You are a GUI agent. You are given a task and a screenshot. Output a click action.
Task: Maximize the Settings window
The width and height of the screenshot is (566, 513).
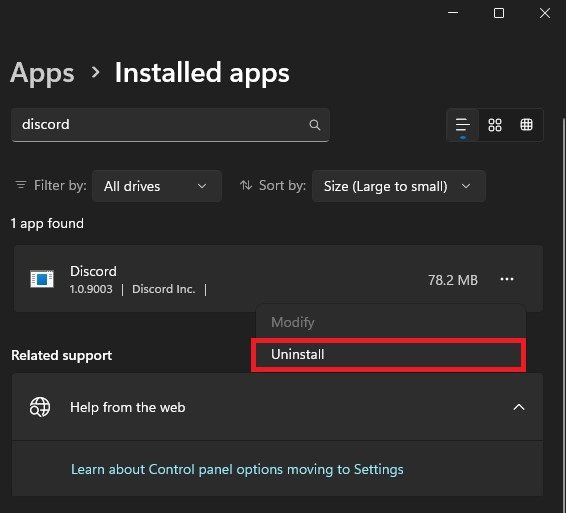pos(498,13)
